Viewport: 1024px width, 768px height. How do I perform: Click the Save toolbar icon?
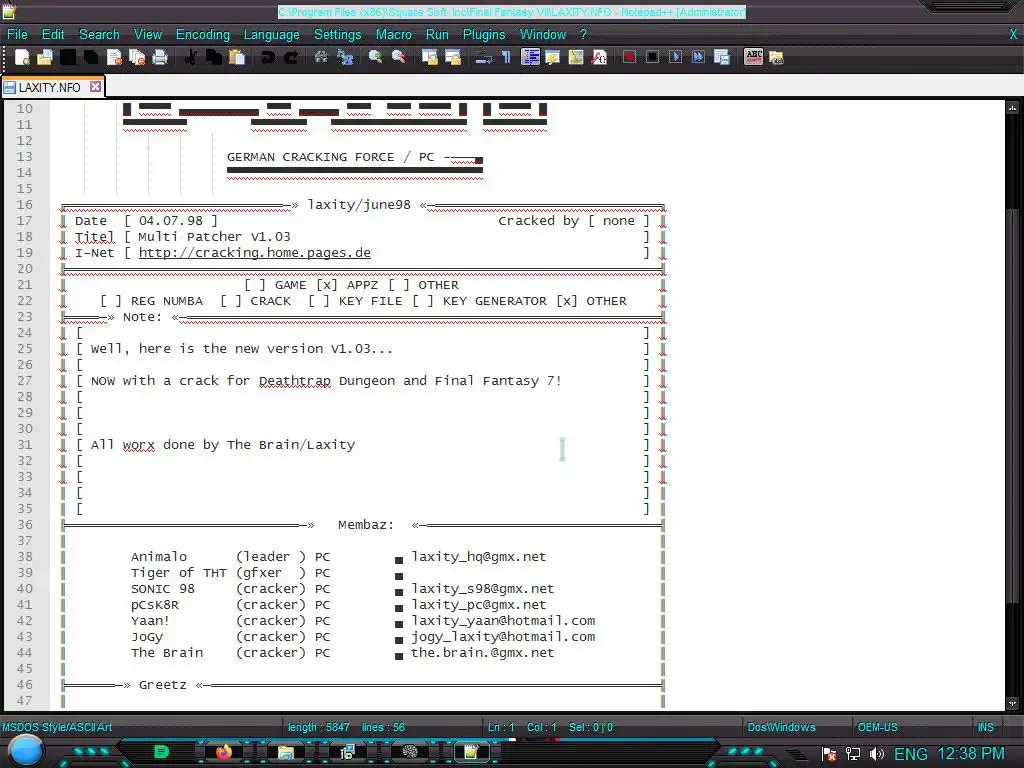click(68, 57)
